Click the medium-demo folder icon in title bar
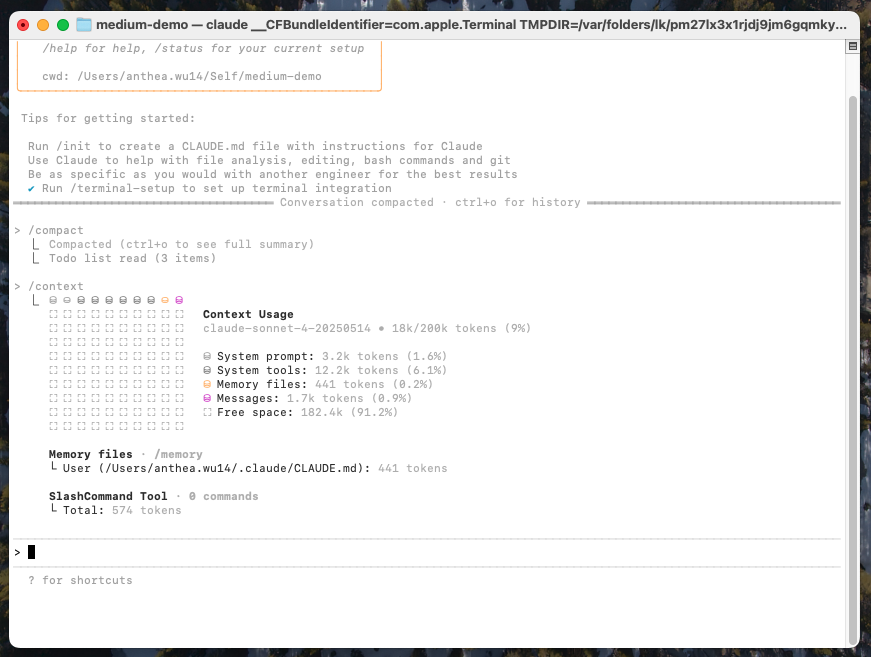 [x=84, y=24]
